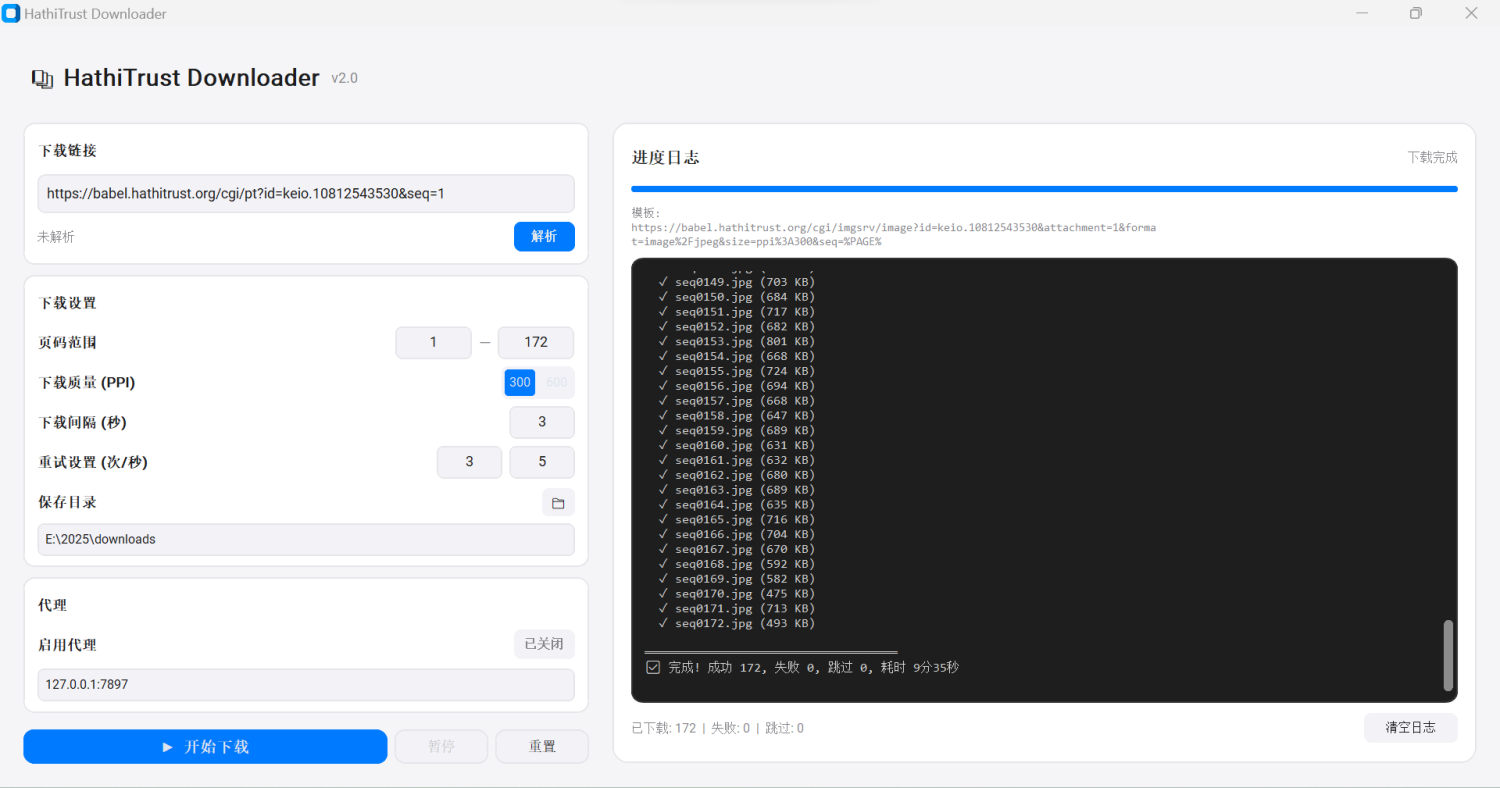The width and height of the screenshot is (1500, 788).
Task: Click log line seq0159.jpg (689 KB)
Action: [737, 431]
